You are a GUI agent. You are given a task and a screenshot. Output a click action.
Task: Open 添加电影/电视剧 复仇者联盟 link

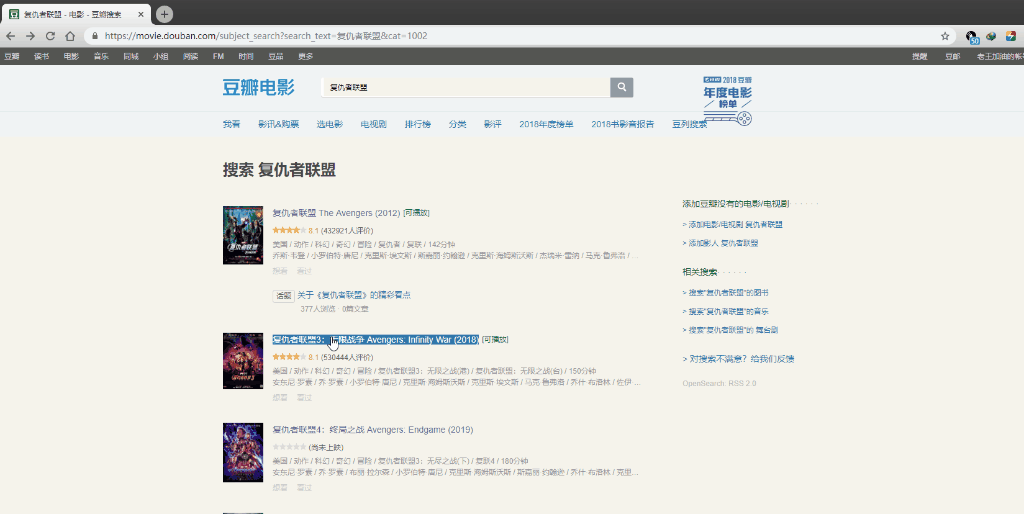(733, 225)
